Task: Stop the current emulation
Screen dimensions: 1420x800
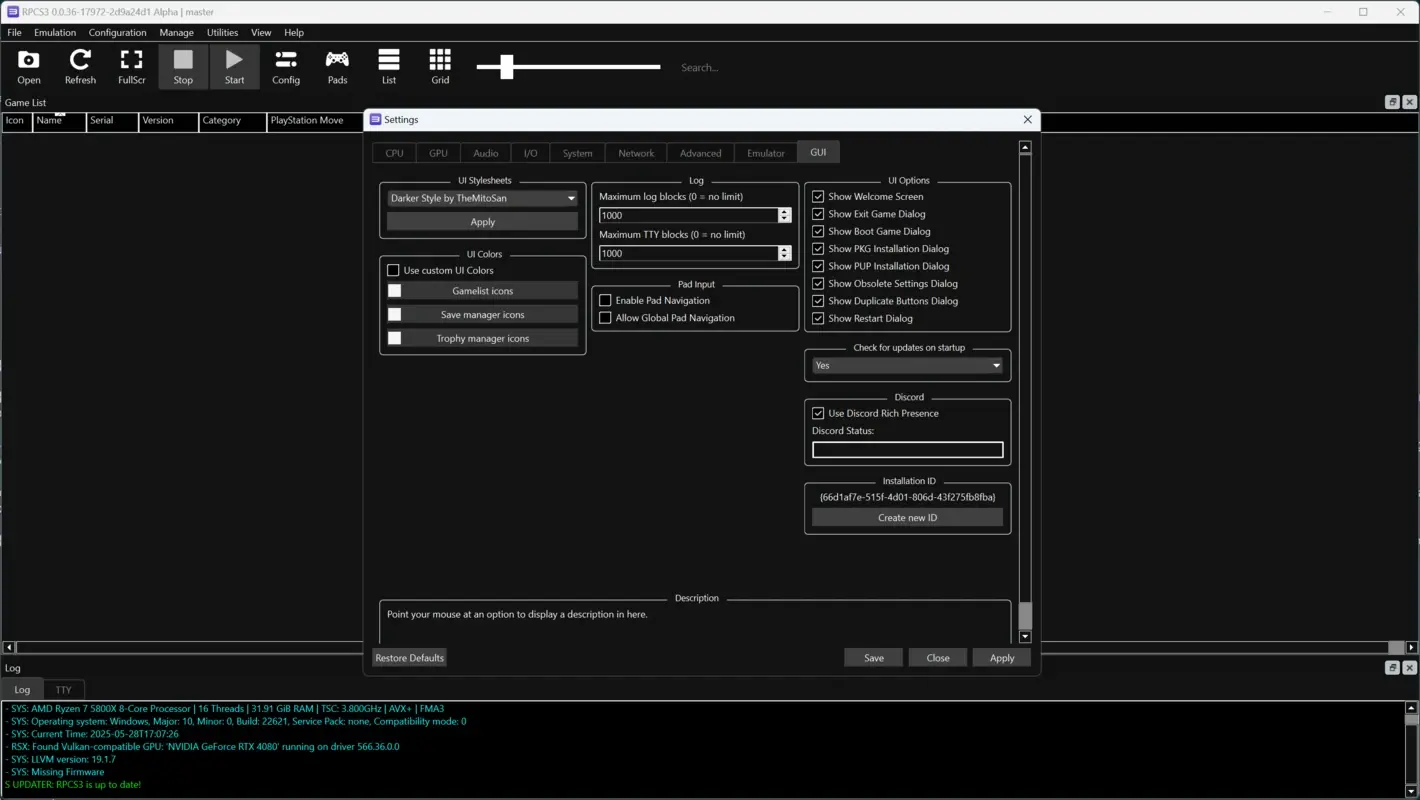Action: tap(183, 66)
